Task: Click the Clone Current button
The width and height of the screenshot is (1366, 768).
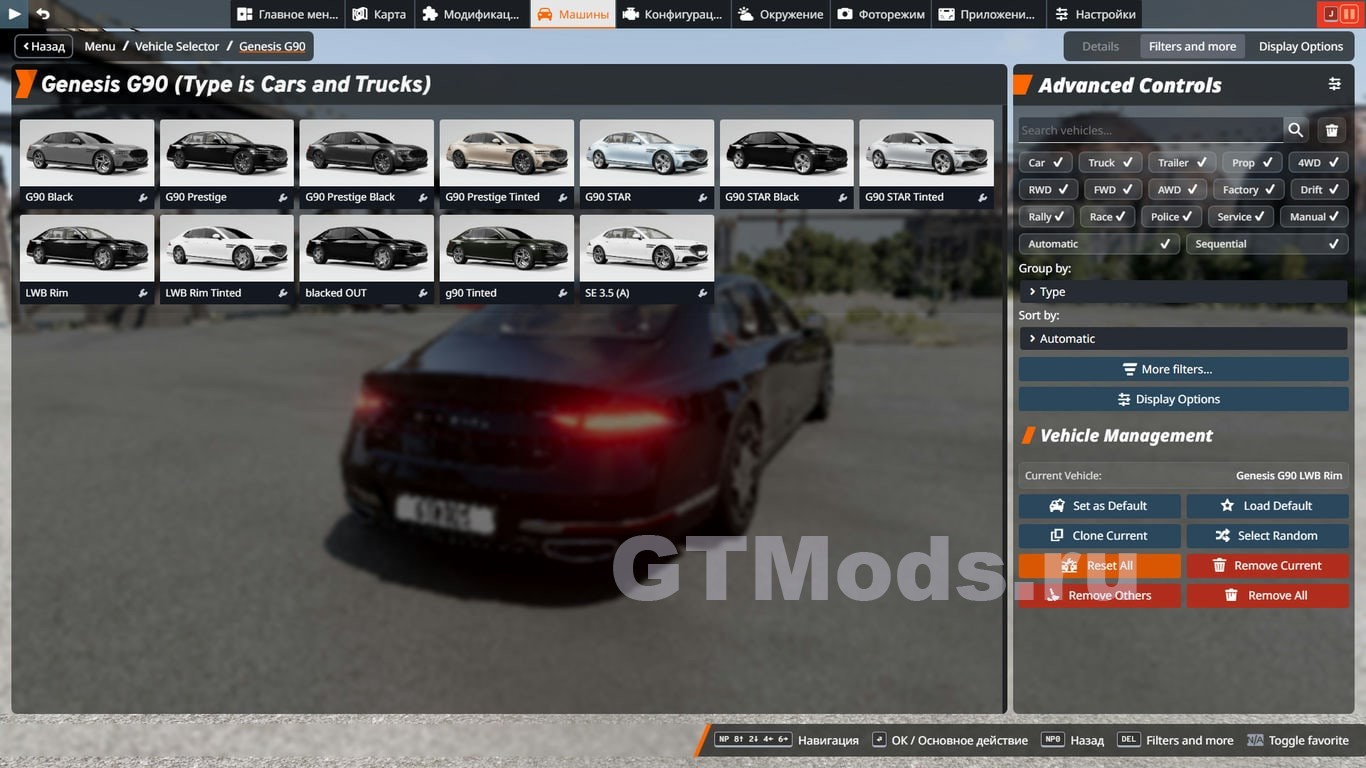Action: pos(1099,536)
